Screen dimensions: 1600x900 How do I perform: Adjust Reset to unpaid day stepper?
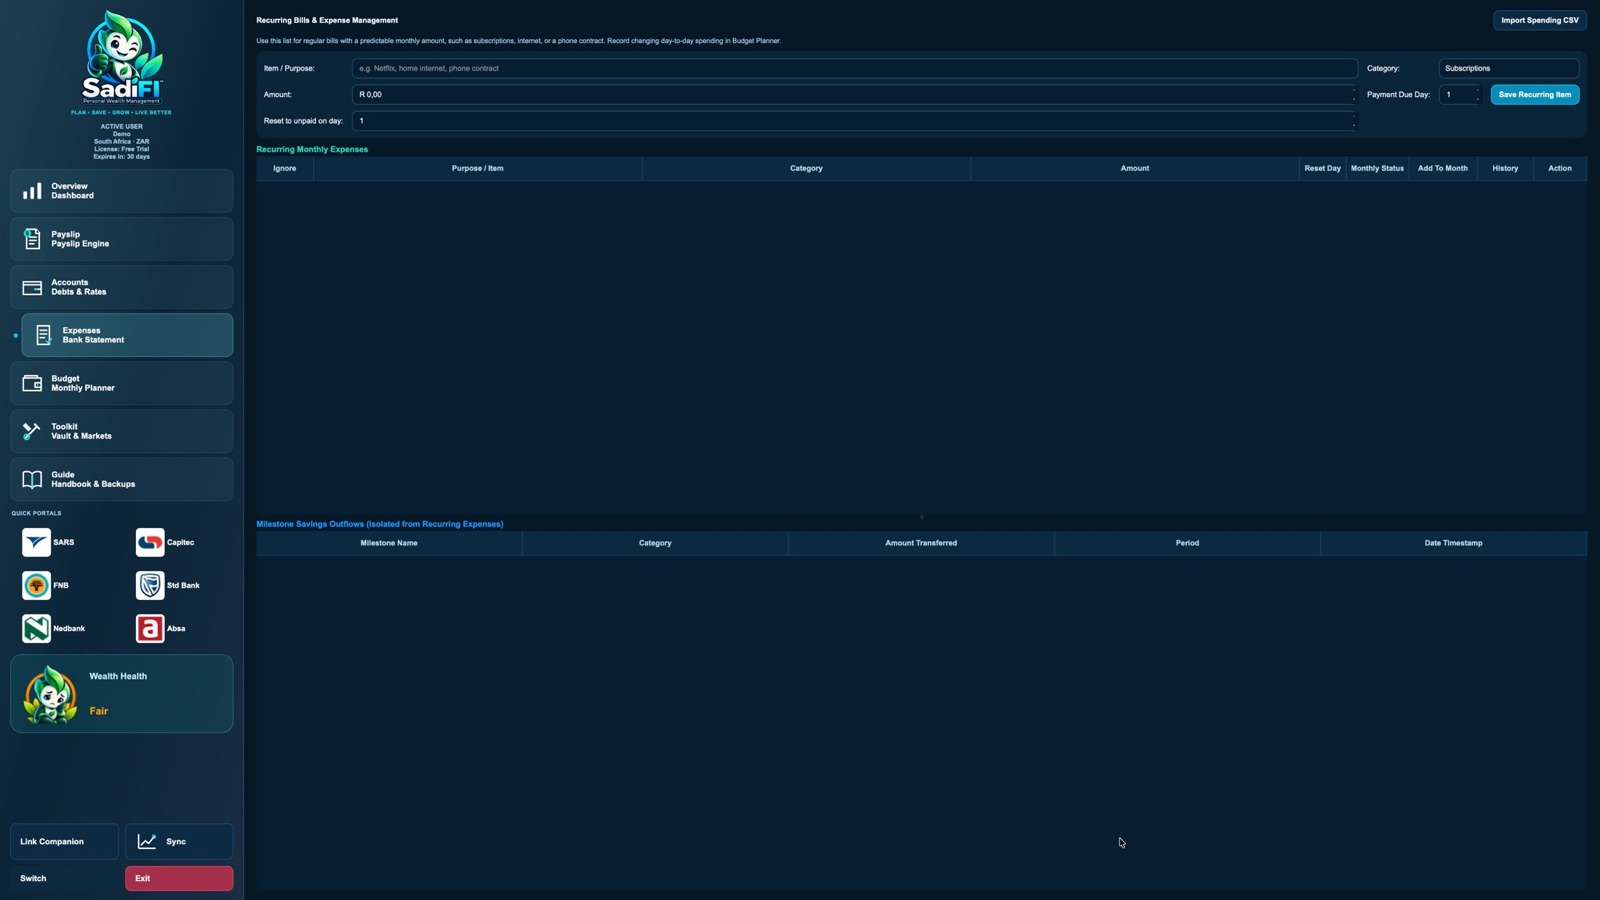[x=1354, y=120]
